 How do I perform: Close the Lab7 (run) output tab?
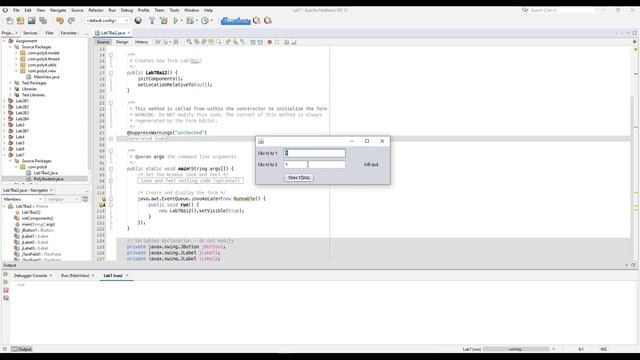point(127,276)
